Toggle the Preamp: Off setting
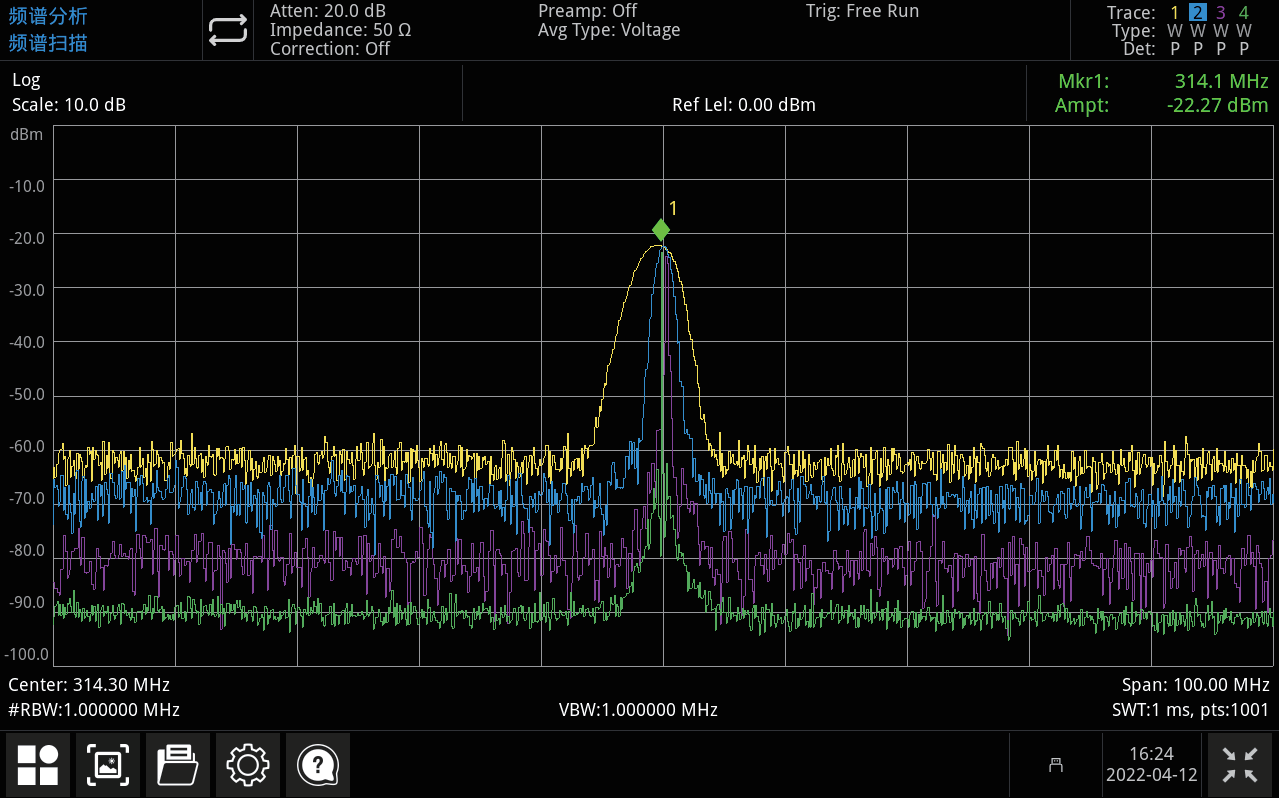Screen dimensions: 1279x798 pyautogui.click(x=588, y=11)
